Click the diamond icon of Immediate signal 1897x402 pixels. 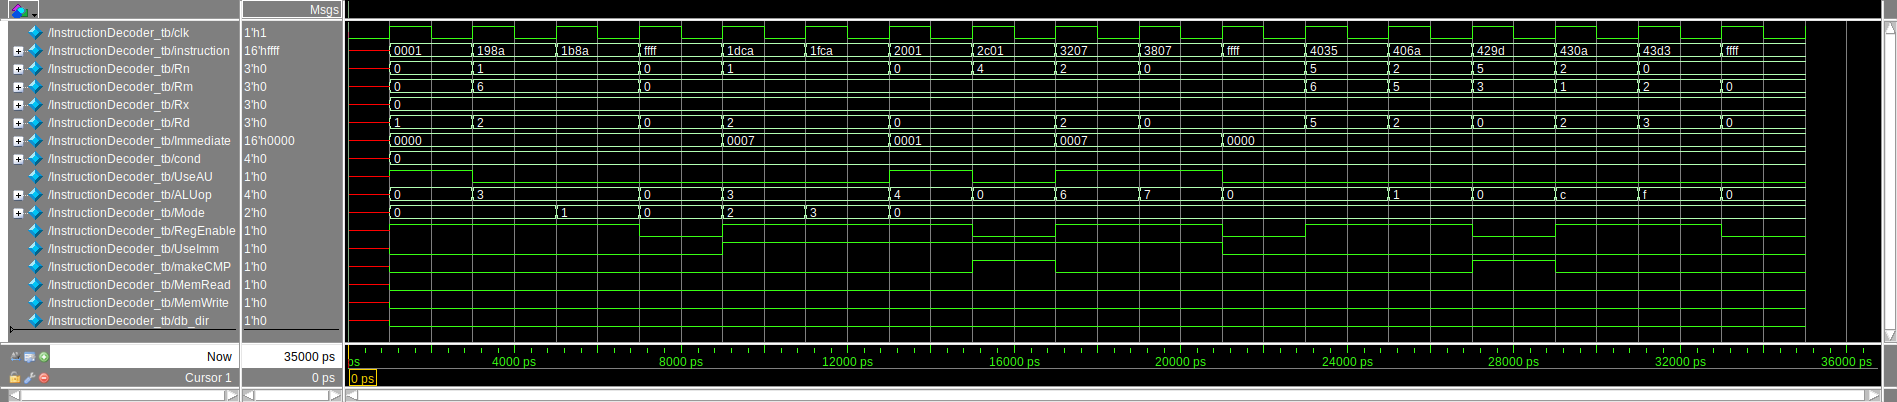[35, 141]
